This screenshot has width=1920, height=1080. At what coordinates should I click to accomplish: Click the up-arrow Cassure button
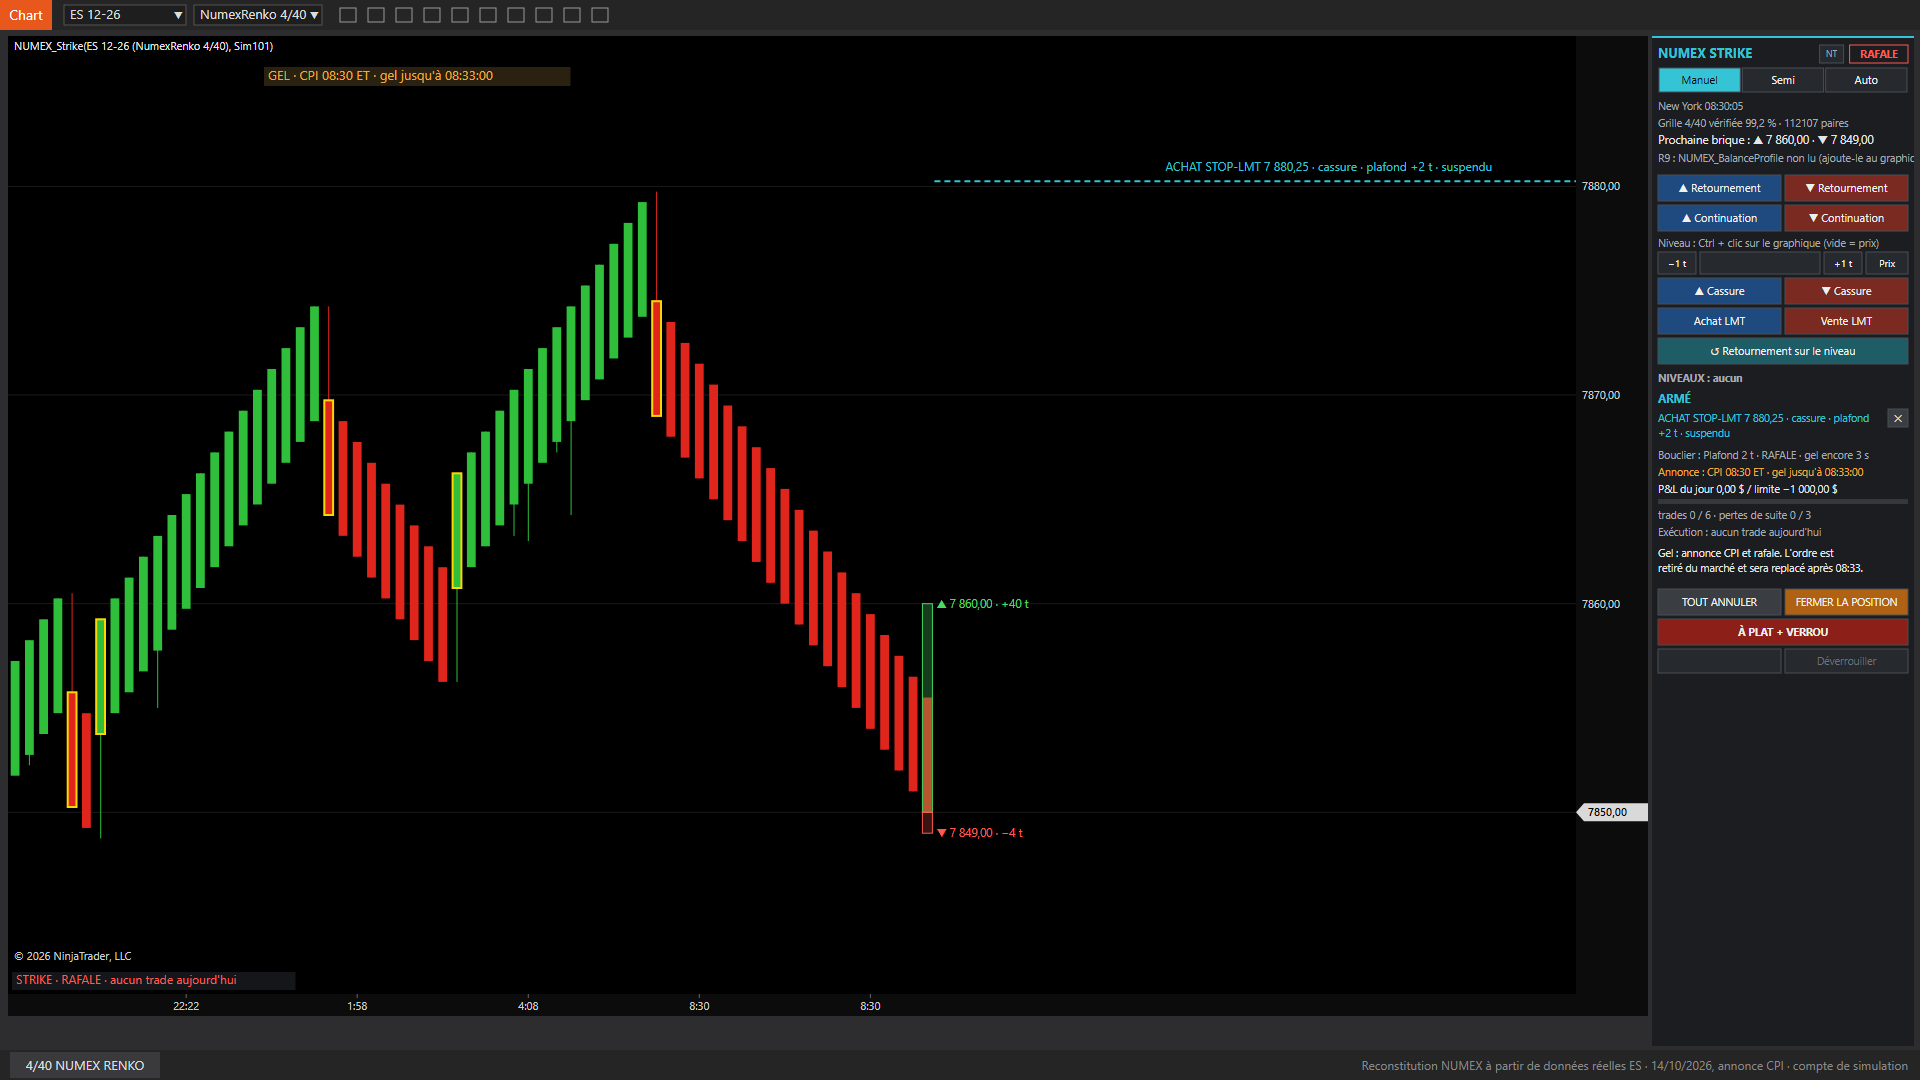pos(1719,291)
